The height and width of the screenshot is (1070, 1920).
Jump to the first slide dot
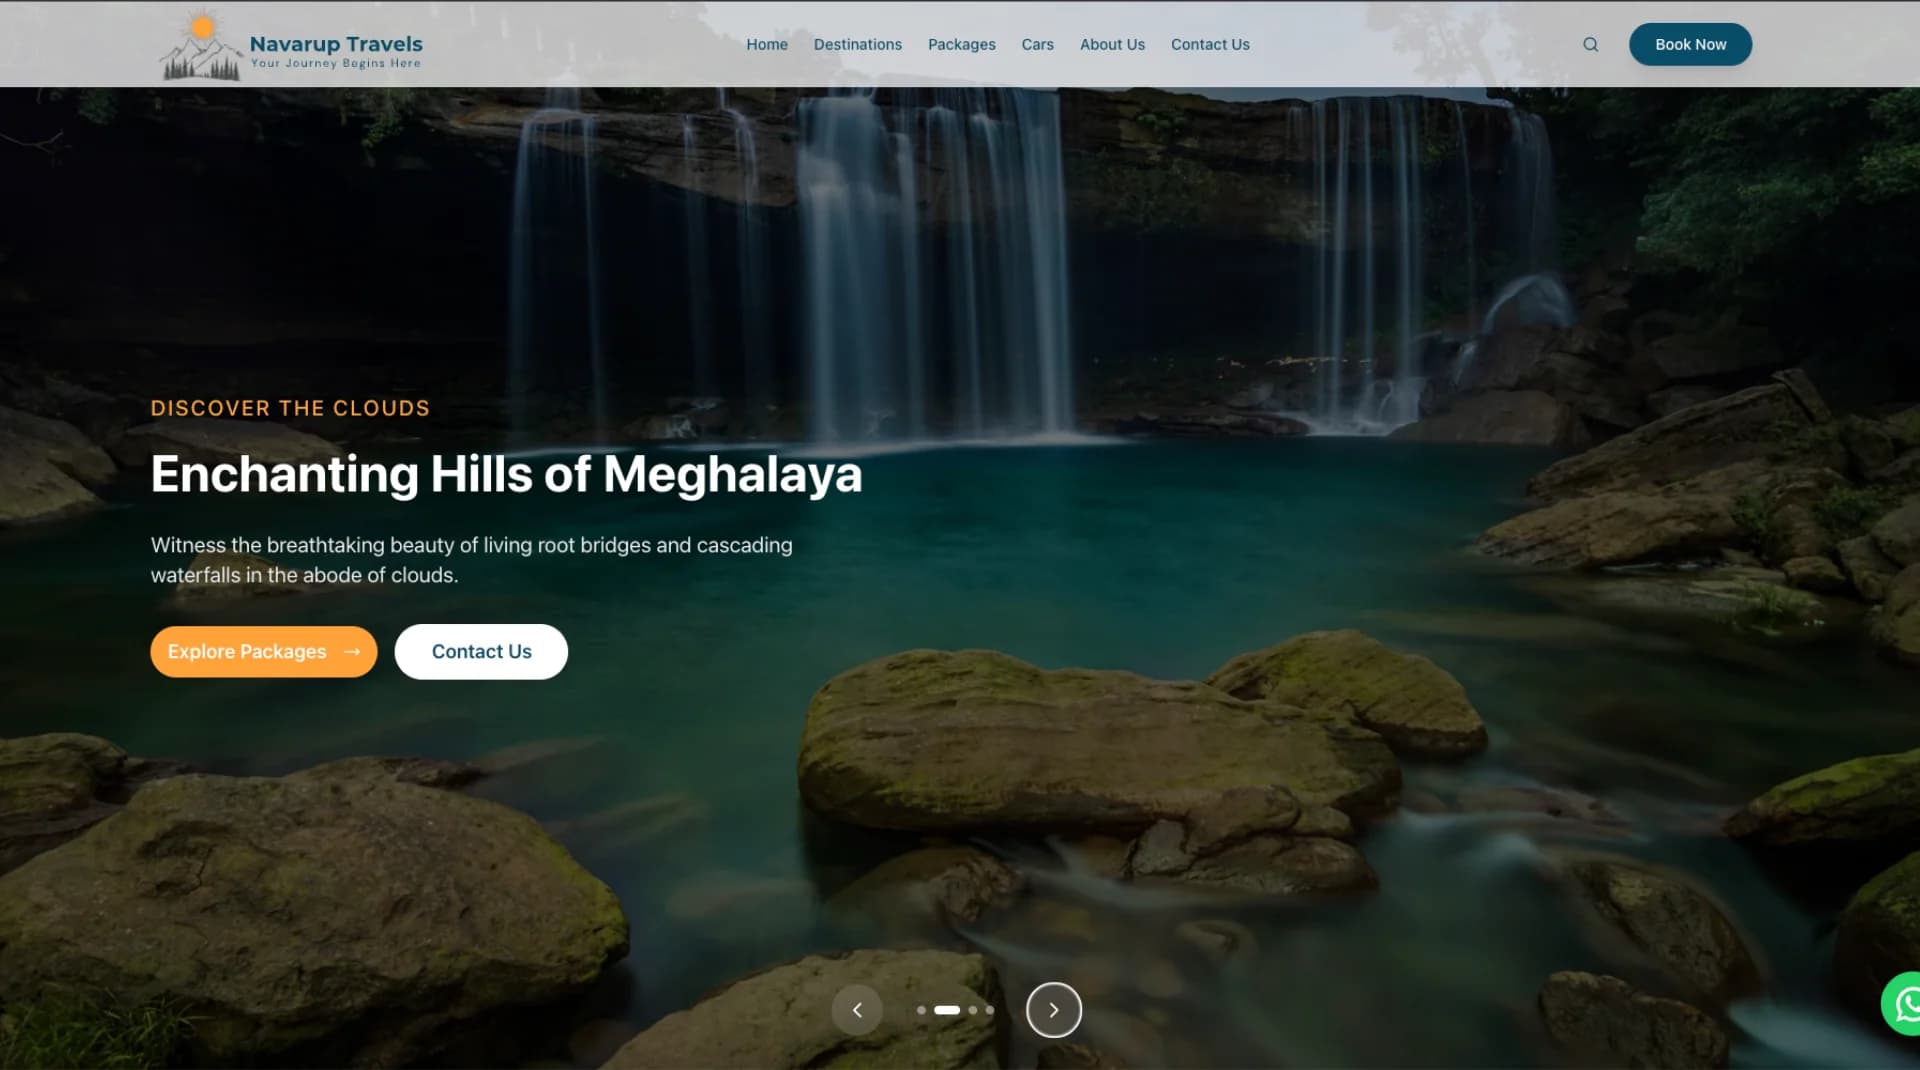pyautogui.click(x=921, y=1010)
